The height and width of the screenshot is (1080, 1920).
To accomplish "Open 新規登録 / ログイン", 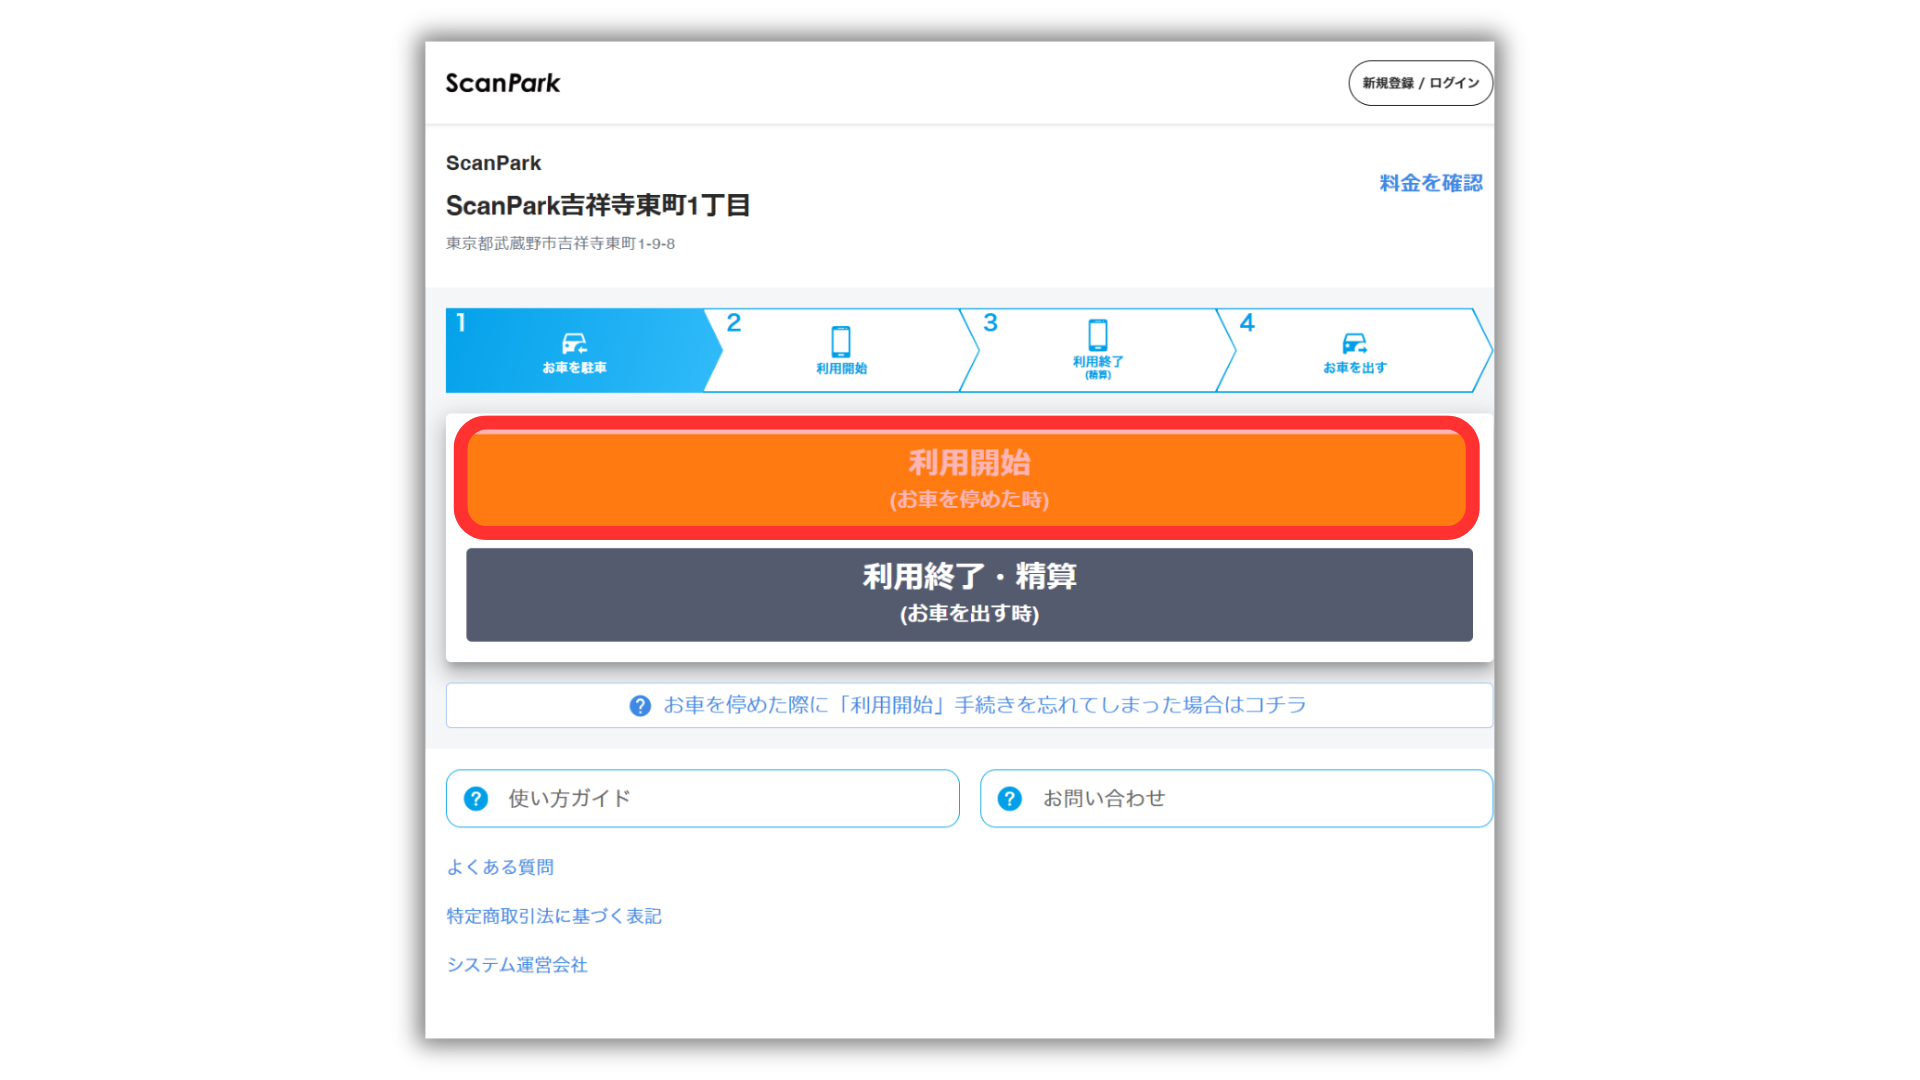I will coord(1420,83).
